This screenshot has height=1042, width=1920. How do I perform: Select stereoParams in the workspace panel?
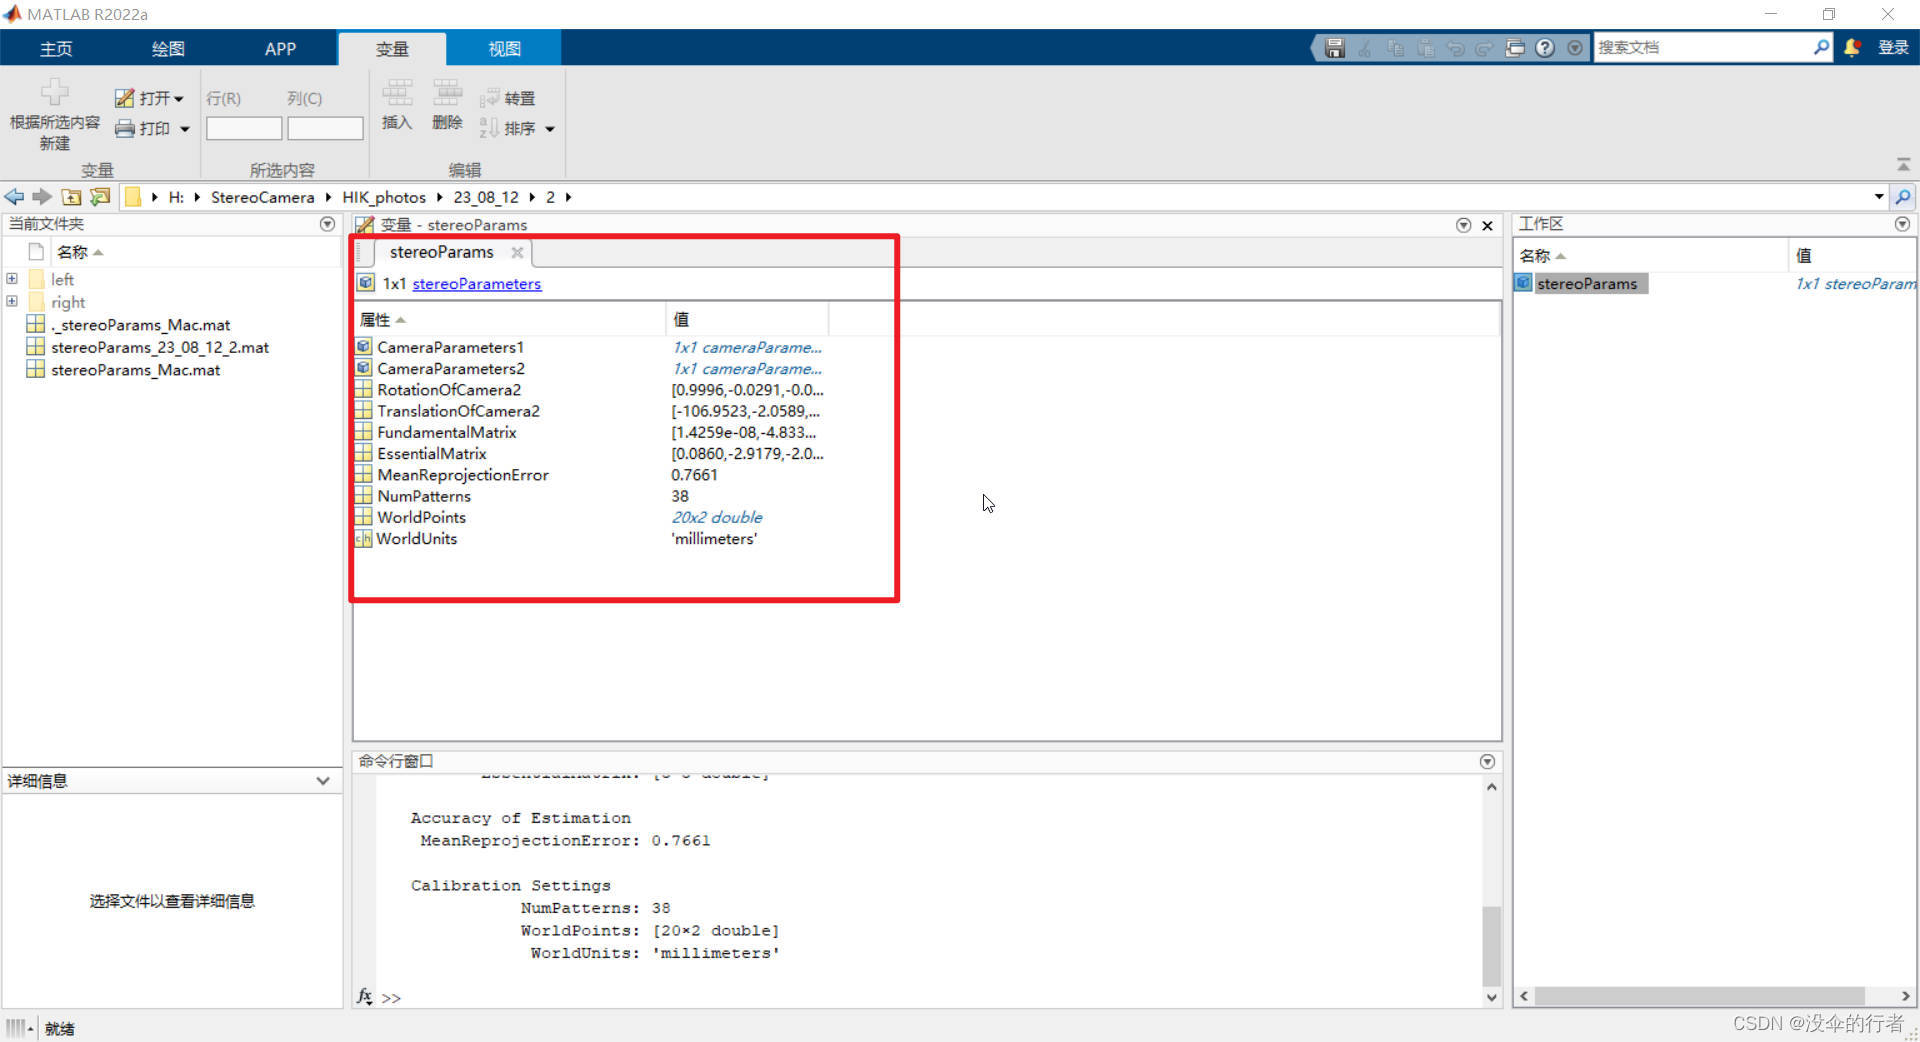click(1587, 284)
